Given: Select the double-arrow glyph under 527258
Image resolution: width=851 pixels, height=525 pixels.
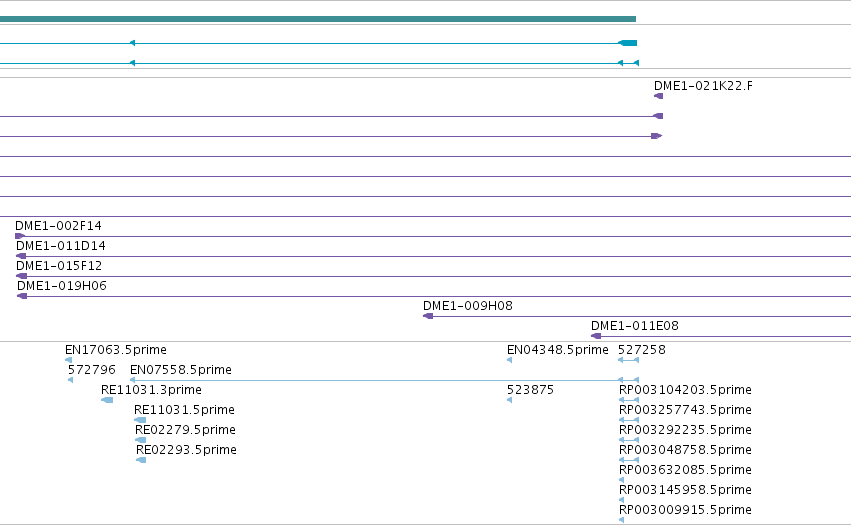Looking at the screenshot, I should tap(628, 360).
